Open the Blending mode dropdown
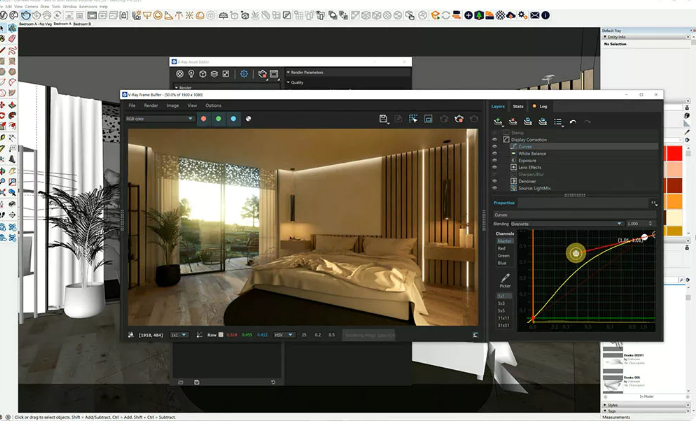 pos(566,224)
